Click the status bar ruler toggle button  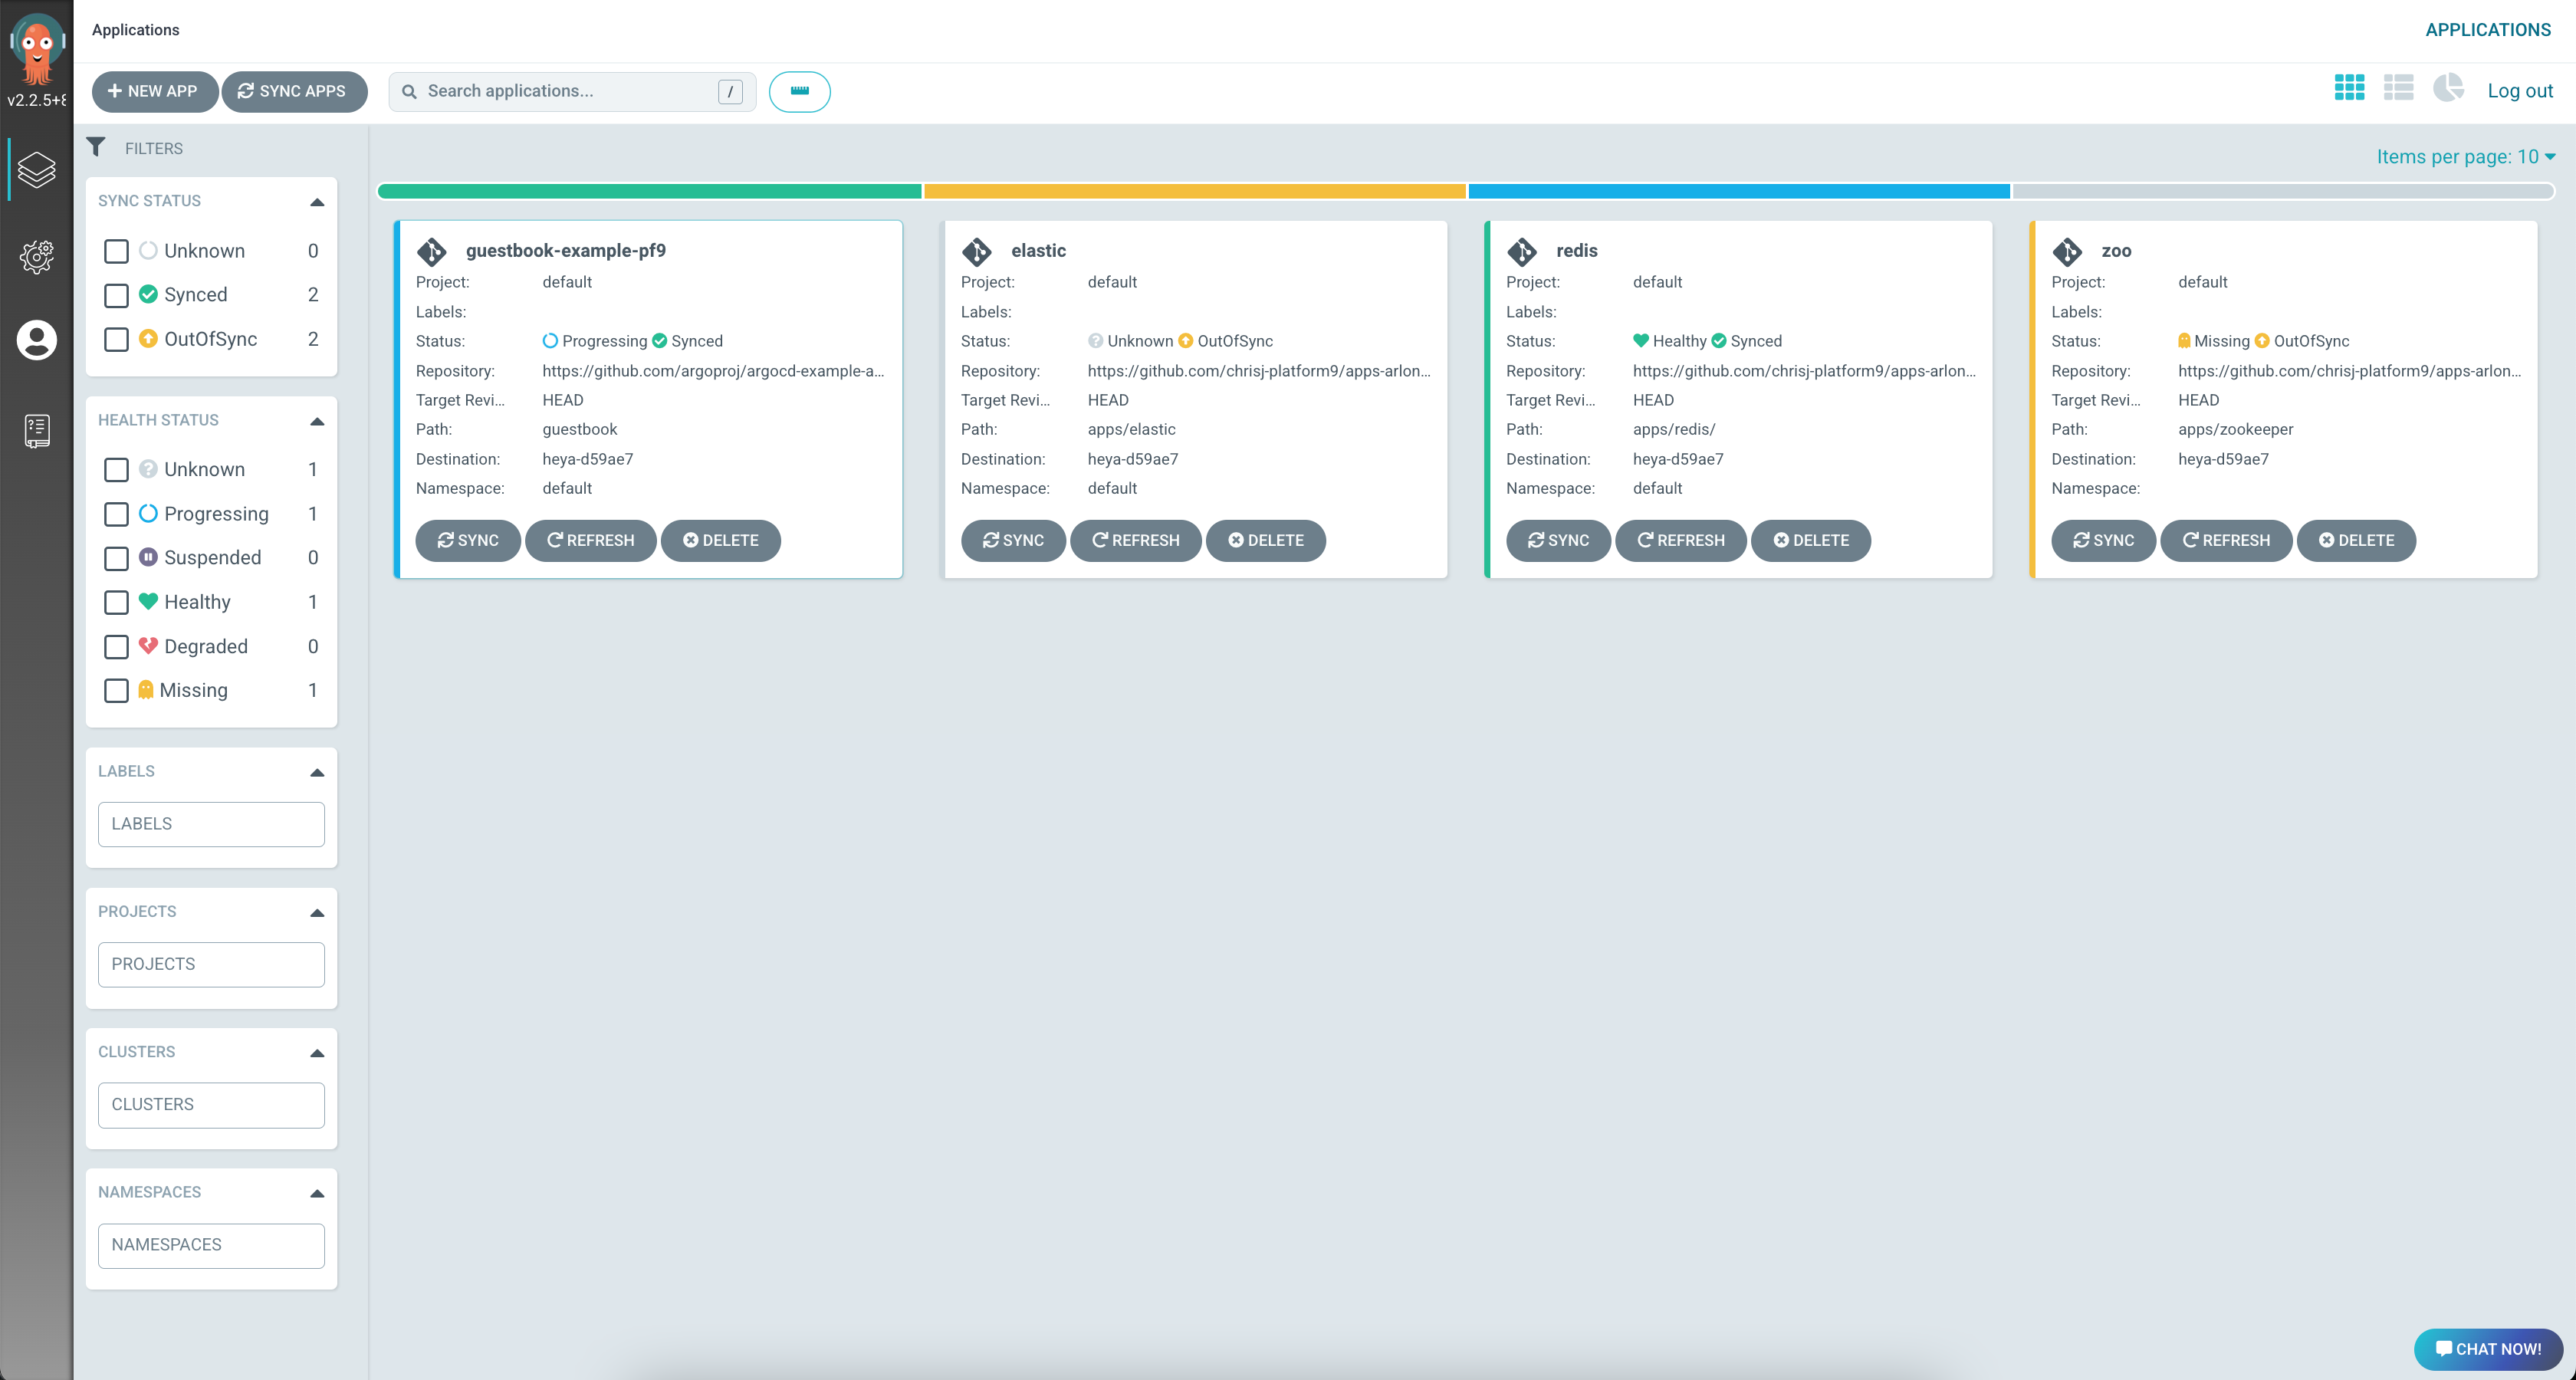pyautogui.click(x=799, y=91)
